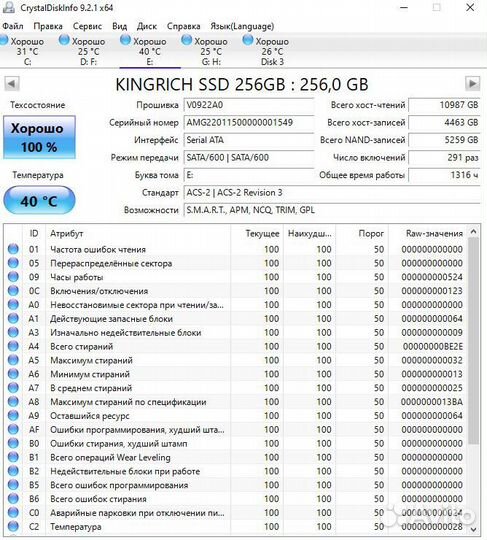Open the Правка menu
This screenshot has width=487, height=540.
coord(48,26)
